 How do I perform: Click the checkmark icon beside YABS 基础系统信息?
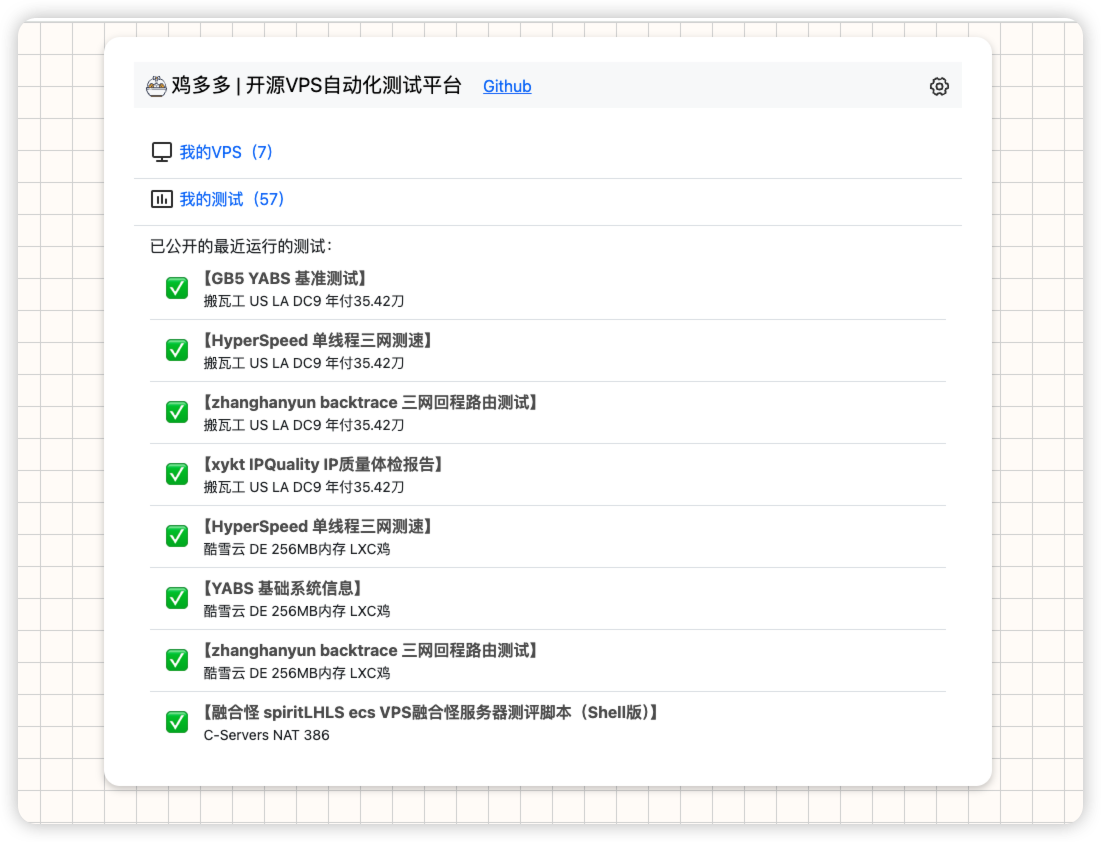(176, 598)
